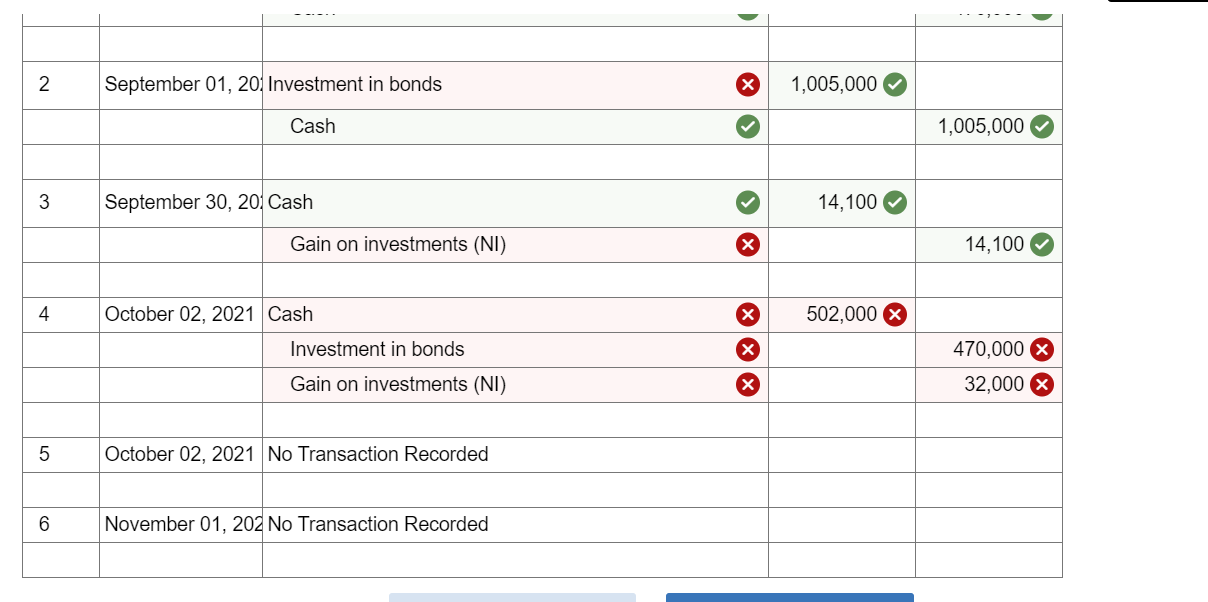Viewport: 1208px width, 602px height.
Task: Click the red X beside Gain on investments (NI)
Action: point(747,244)
